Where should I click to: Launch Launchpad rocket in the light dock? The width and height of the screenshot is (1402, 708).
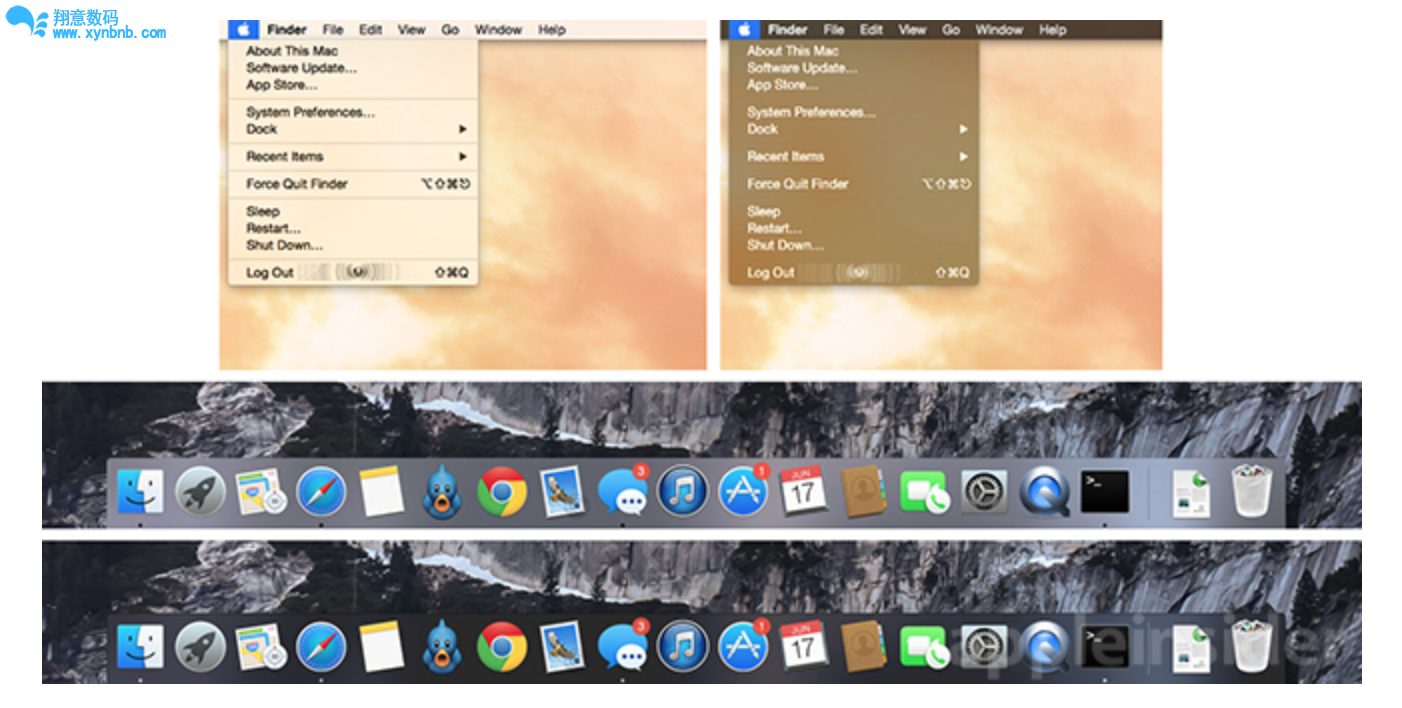tap(200, 492)
